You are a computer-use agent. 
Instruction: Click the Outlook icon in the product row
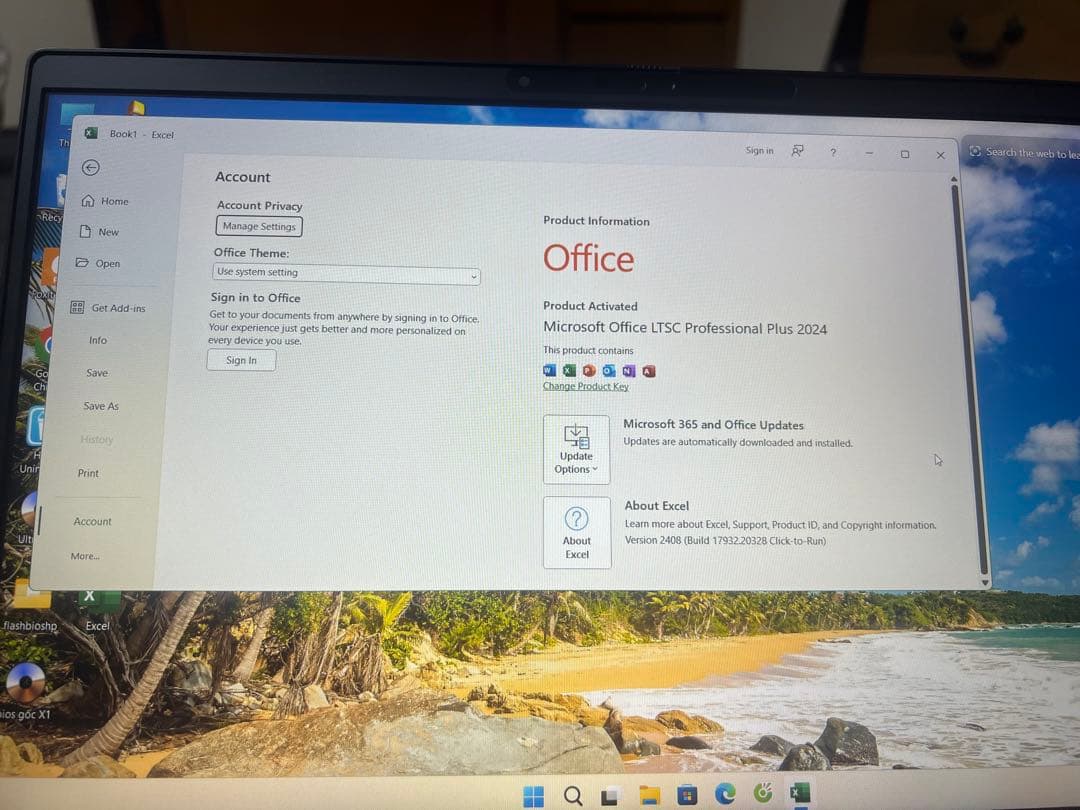click(609, 370)
